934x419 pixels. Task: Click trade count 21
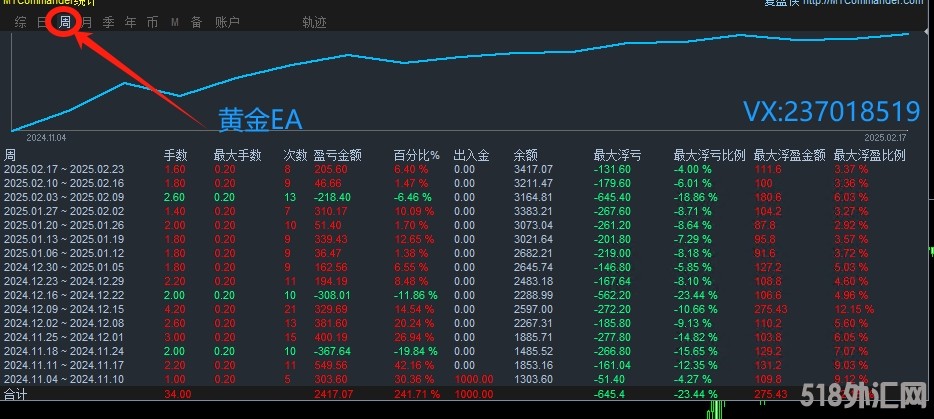(x=289, y=309)
